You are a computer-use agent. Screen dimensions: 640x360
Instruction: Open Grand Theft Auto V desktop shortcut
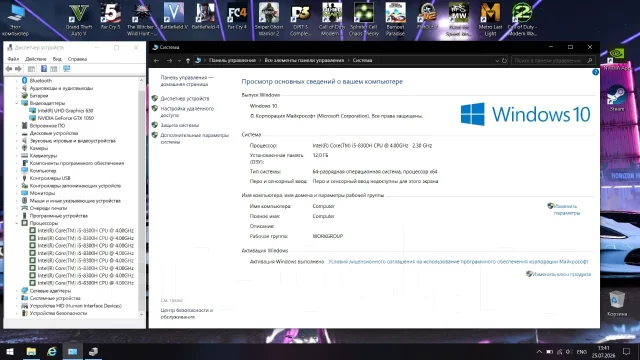(79, 19)
